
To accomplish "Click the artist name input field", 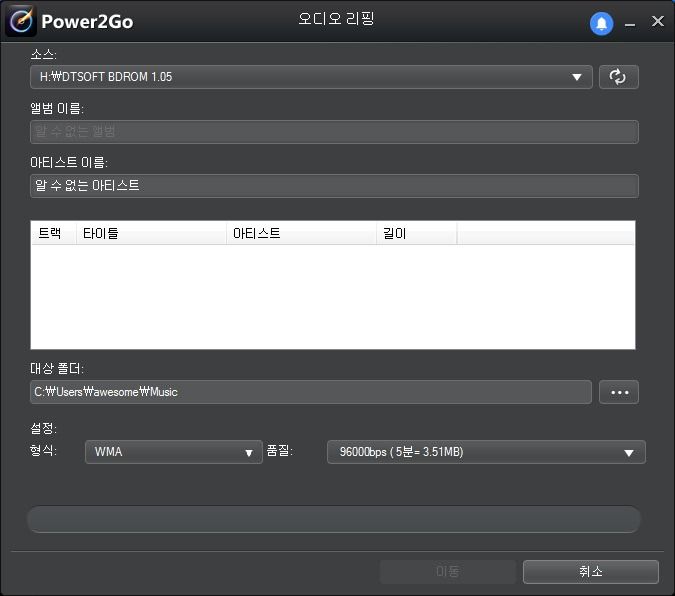I will coord(334,186).
